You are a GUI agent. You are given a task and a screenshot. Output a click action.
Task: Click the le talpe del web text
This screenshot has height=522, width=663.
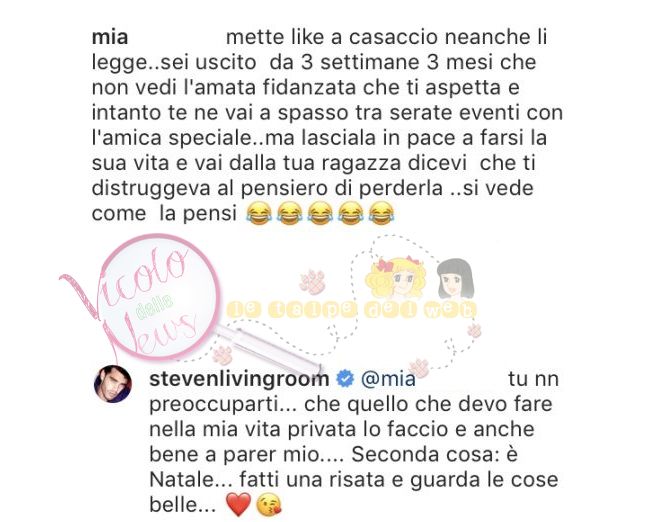(x=353, y=310)
